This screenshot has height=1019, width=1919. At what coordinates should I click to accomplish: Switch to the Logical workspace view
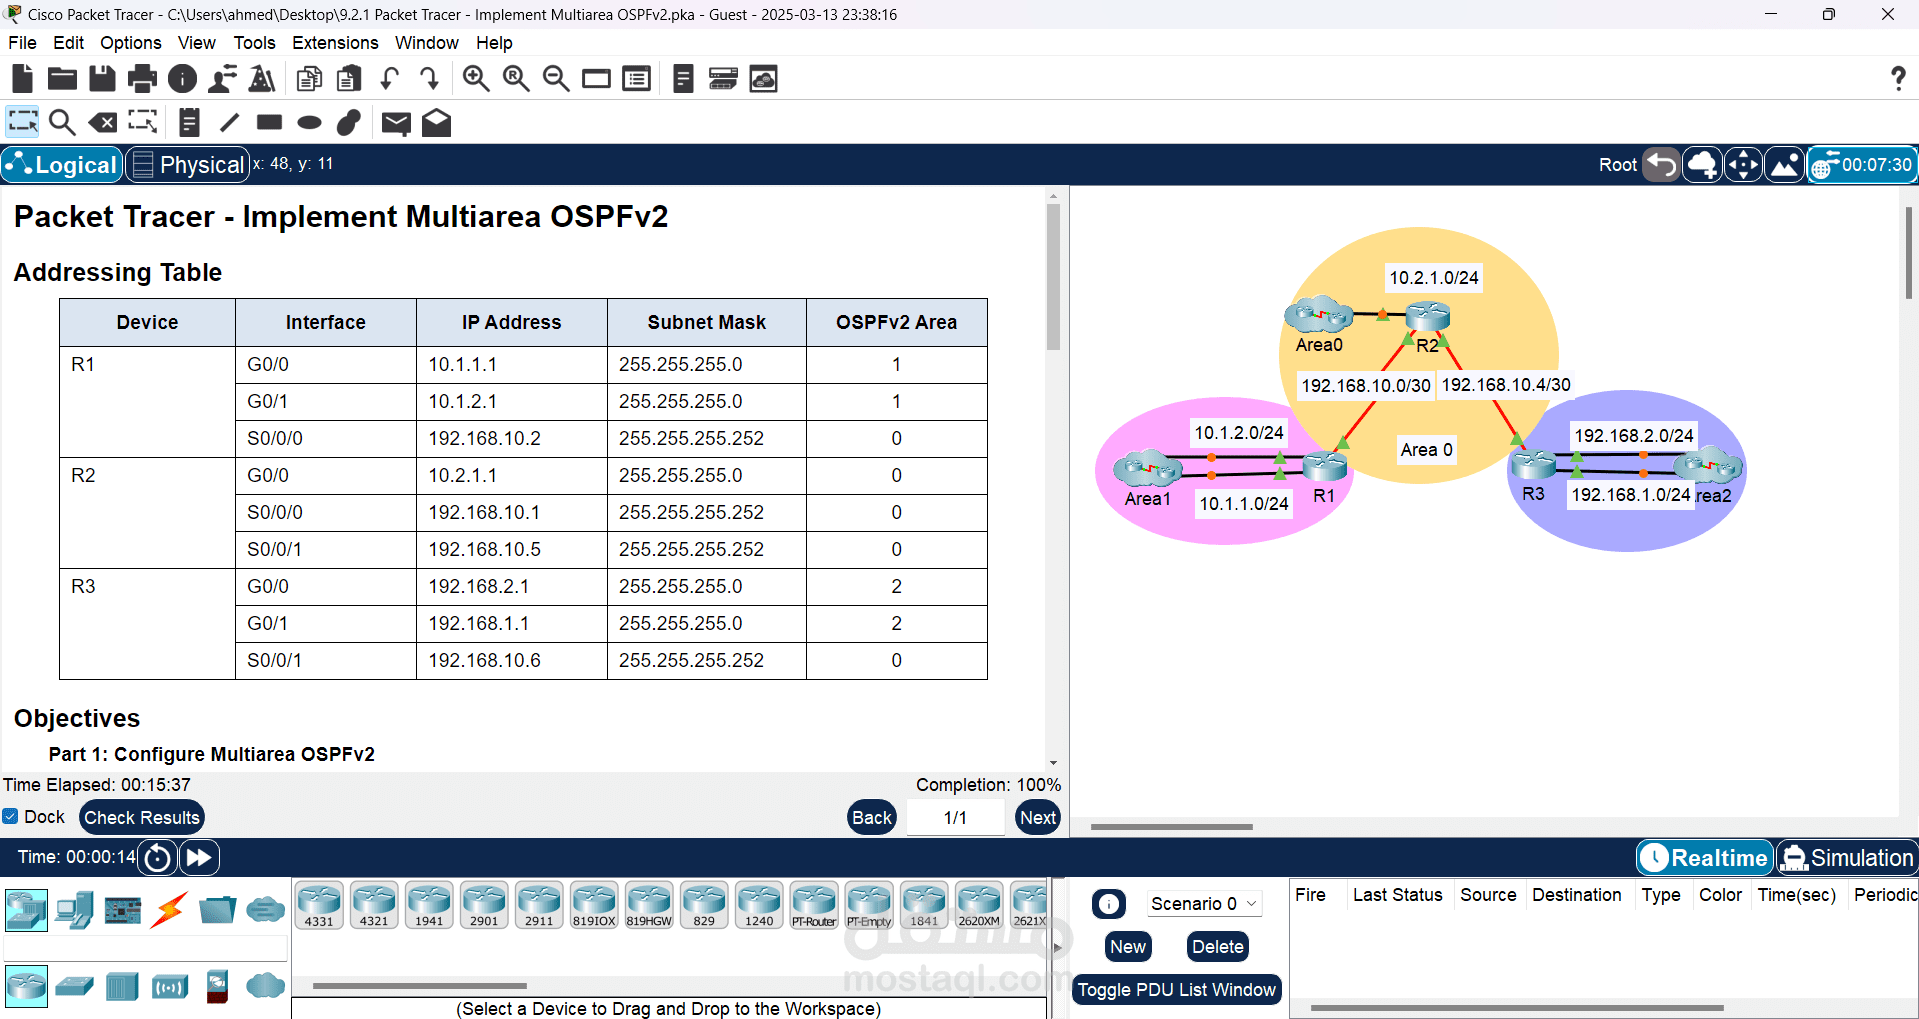(x=61, y=165)
